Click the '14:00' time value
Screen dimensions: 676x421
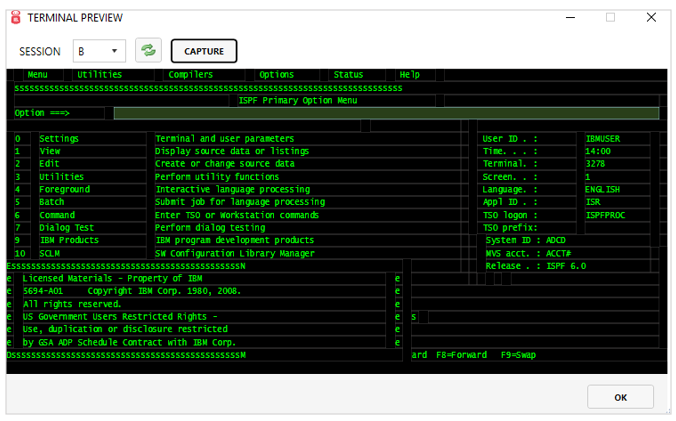pos(598,151)
